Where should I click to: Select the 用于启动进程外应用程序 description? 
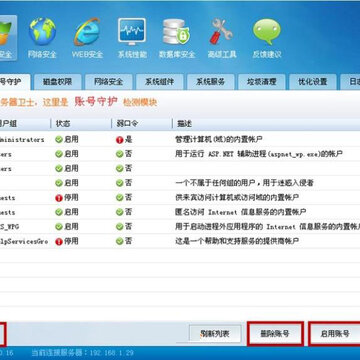click(x=267, y=227)
